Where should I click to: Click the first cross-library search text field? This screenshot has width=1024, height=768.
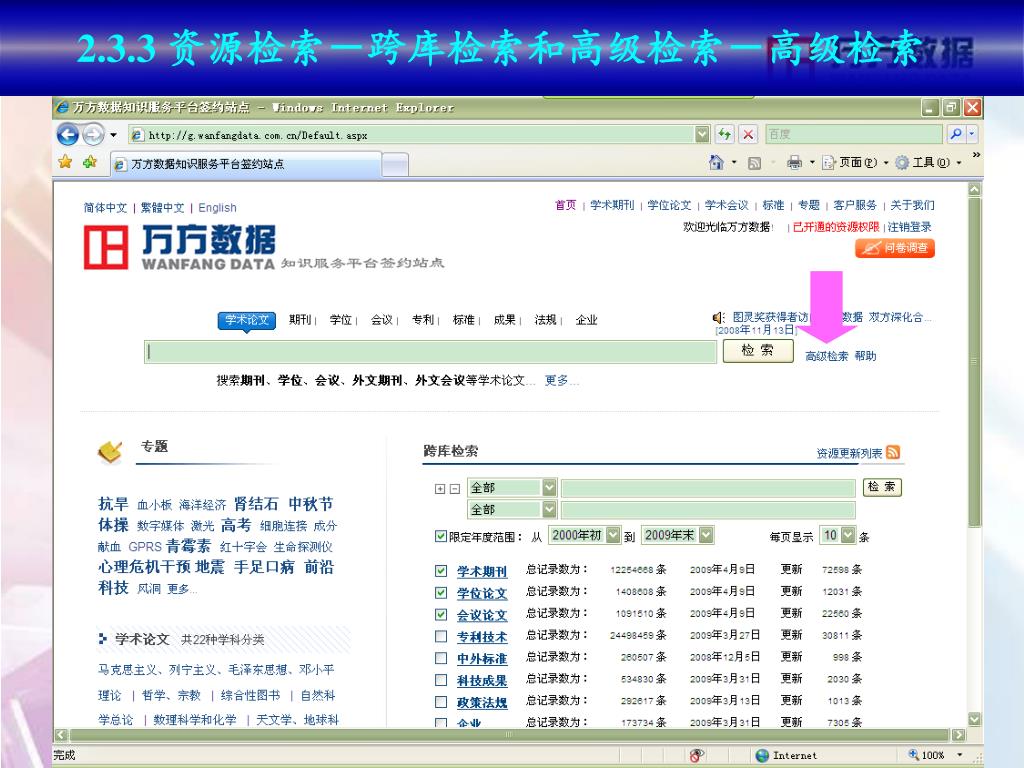point(708,488)
